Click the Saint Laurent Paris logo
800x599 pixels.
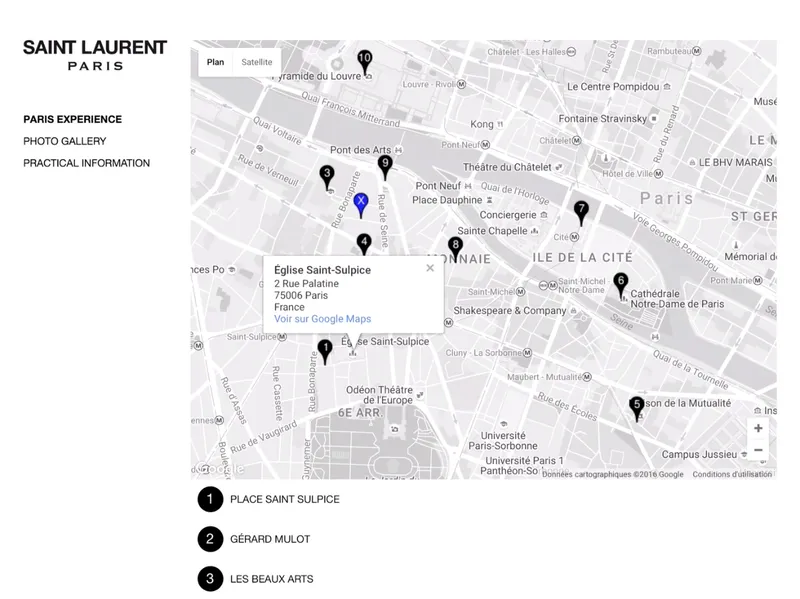pyautogui.click(x=95, y=55)
